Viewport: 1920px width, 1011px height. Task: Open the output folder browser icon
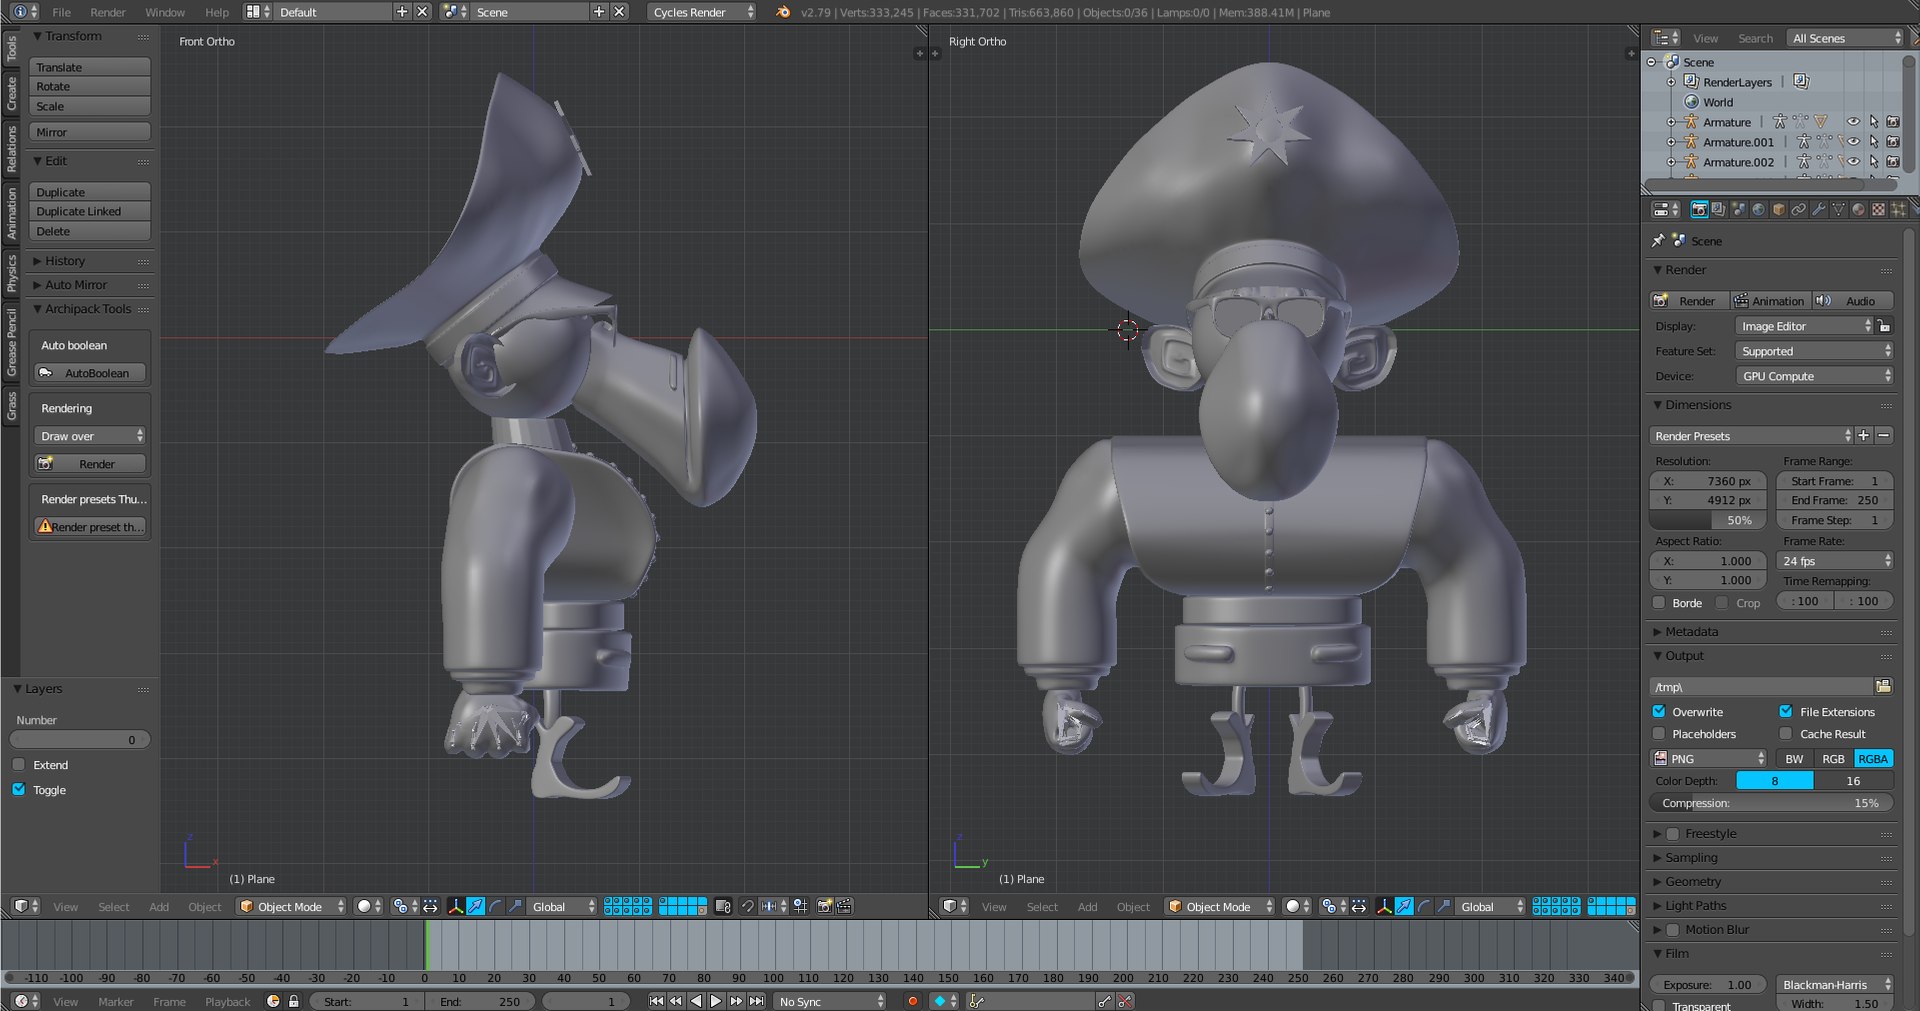coord(1883,686)
